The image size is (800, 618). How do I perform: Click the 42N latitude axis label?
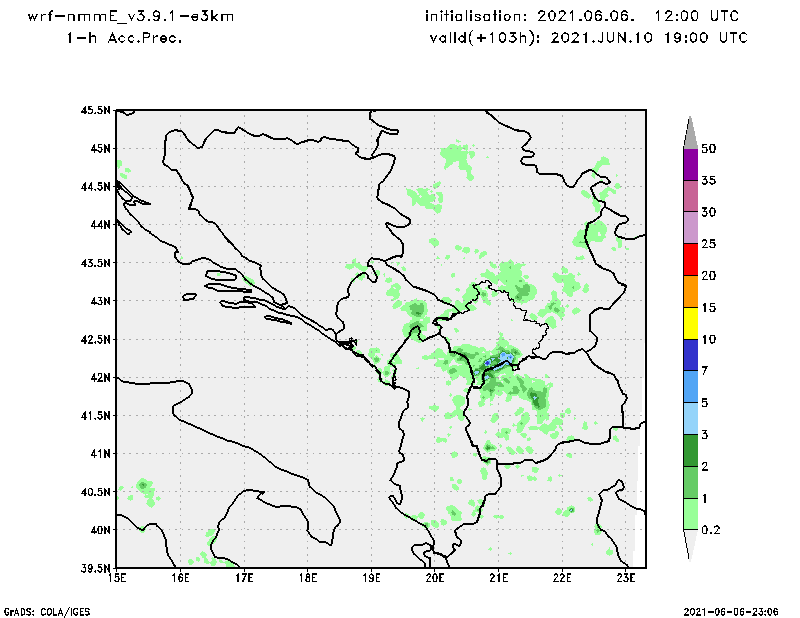pos(101,377)
